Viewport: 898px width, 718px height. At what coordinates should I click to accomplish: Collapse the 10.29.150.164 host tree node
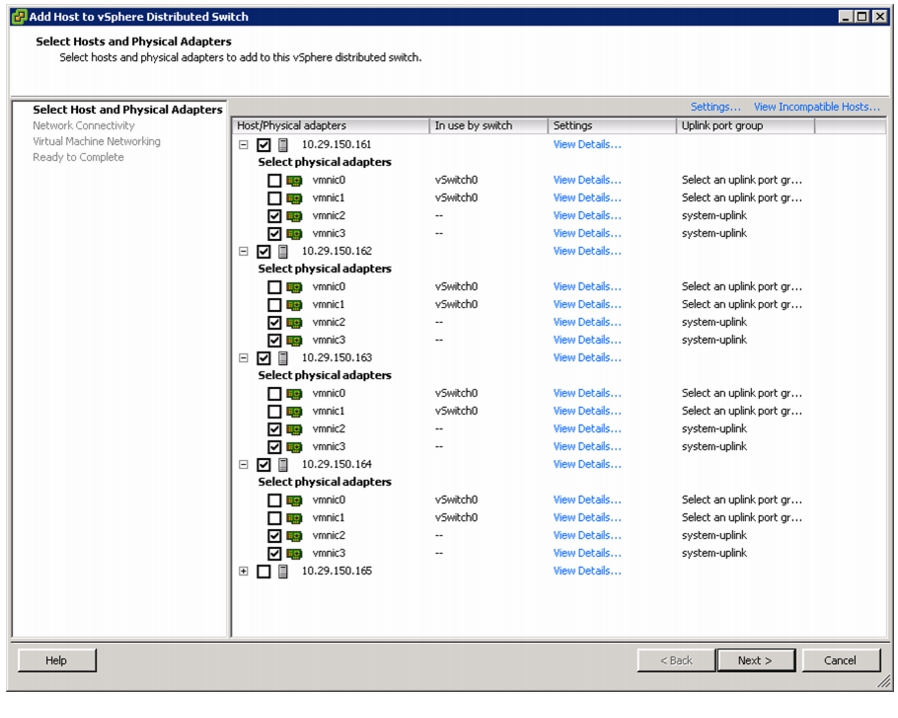pyautogui.click(x=243, y=465)
